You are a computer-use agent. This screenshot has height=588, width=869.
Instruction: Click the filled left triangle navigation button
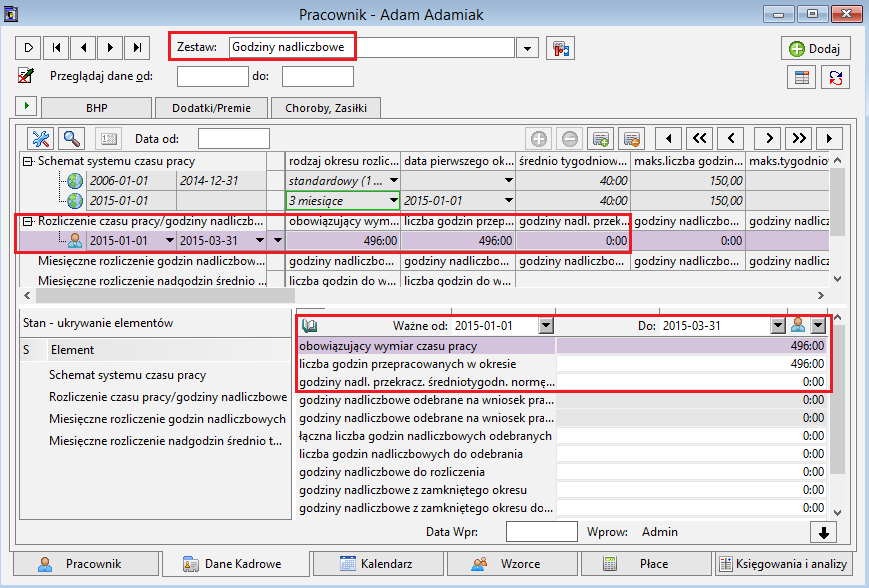(669, 139)
